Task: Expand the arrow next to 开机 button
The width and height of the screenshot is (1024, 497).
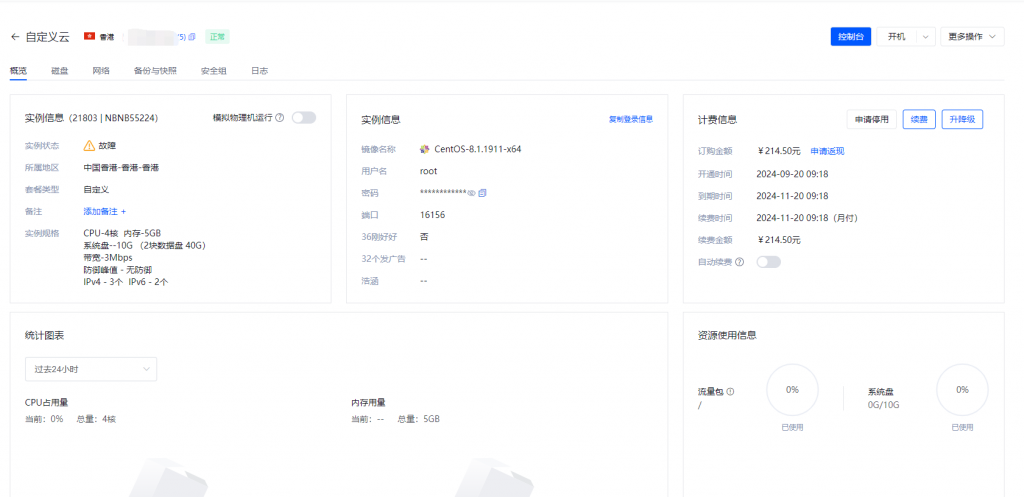Action: tap(925, 37)
